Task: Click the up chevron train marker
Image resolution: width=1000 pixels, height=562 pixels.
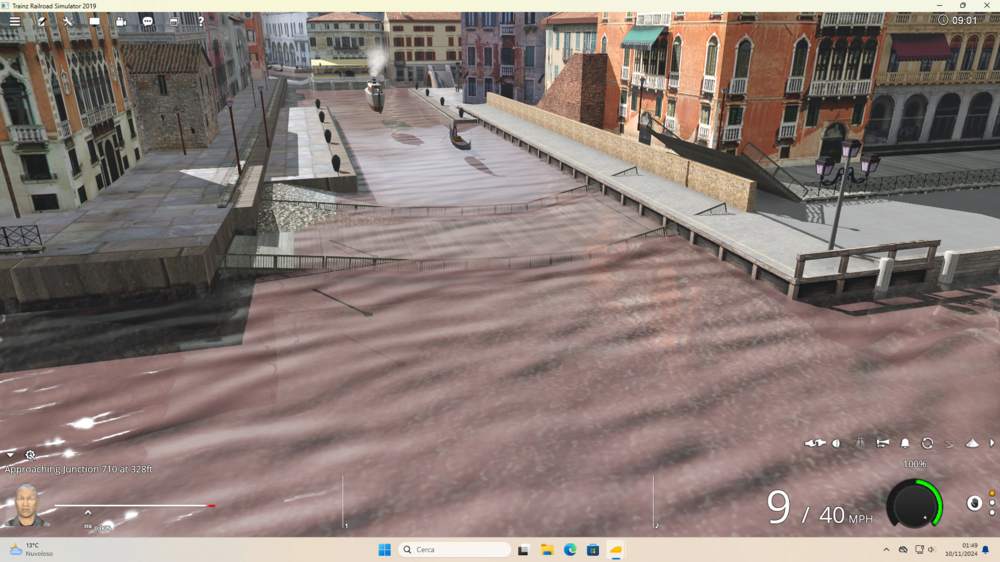Action: tap(88, 512)
